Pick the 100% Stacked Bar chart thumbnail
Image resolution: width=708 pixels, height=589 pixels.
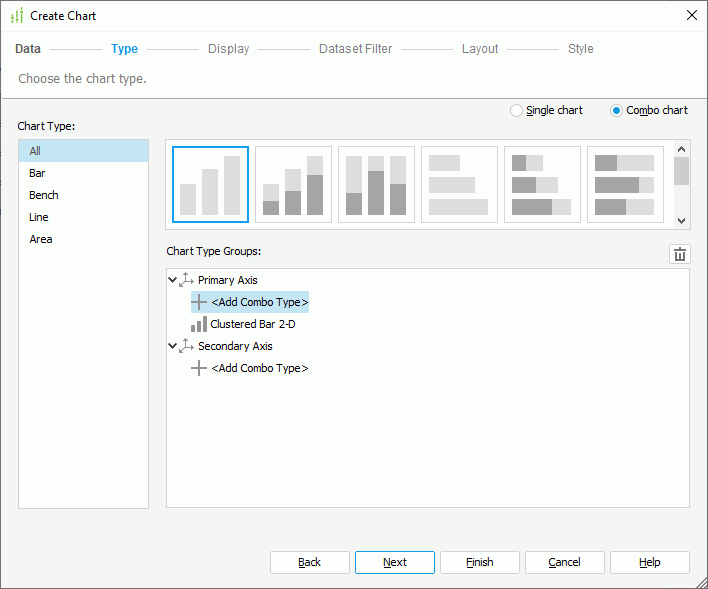point(376,184)
